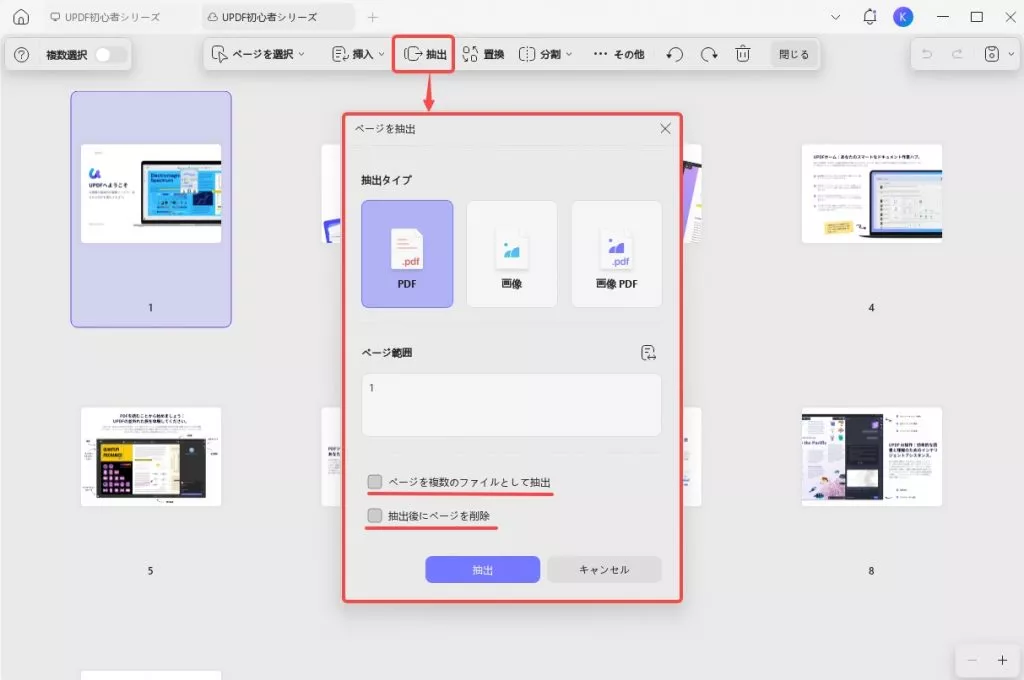Select 画像 extraction type
The width and height of the screenshot is (1024, 680).
tap(511, 254)
